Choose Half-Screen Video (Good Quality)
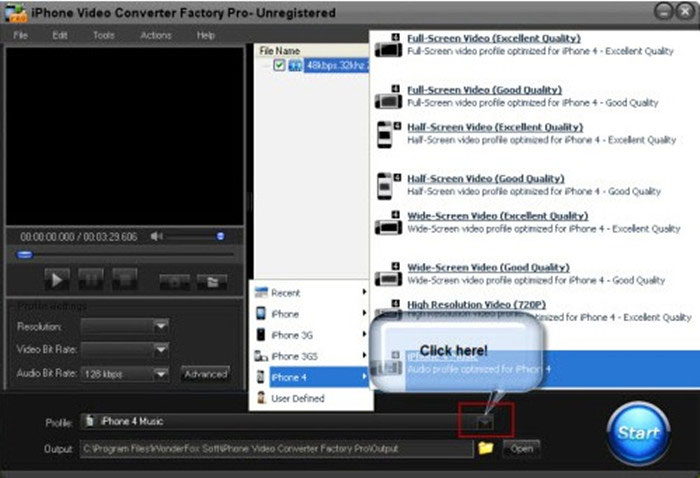This screenshot has height=478, width=700. click(486, 179)
